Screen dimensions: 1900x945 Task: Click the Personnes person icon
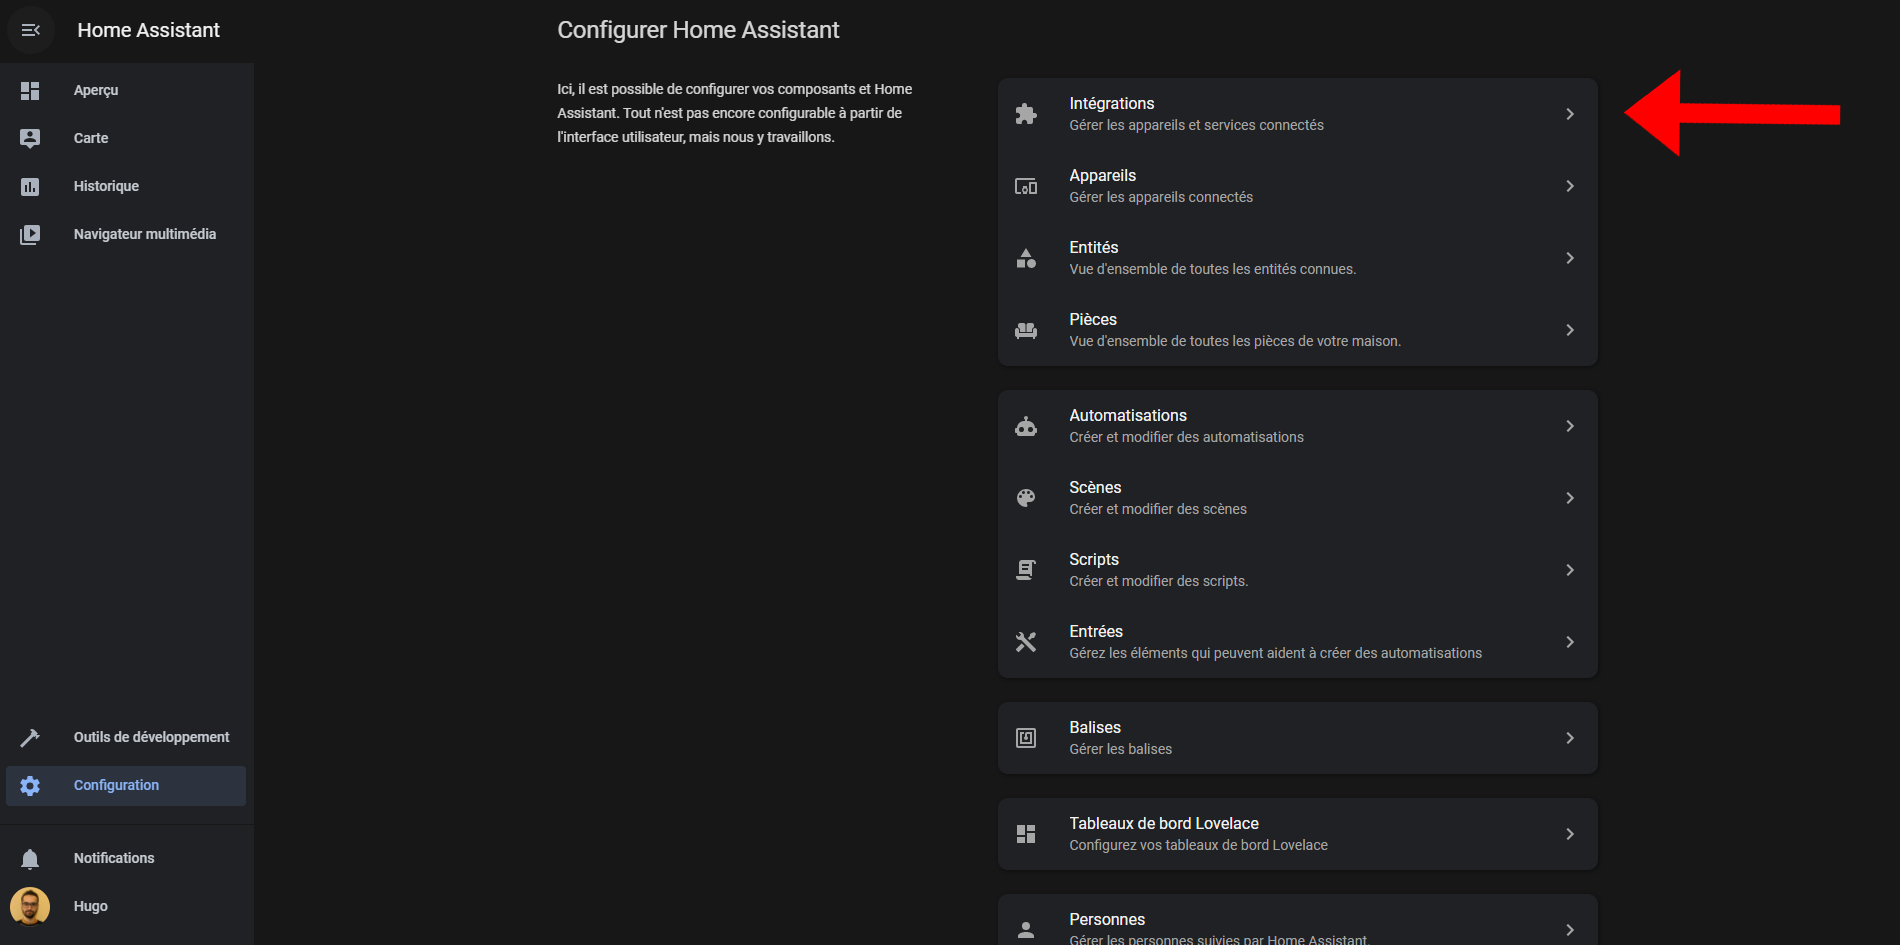point(1026,930)
